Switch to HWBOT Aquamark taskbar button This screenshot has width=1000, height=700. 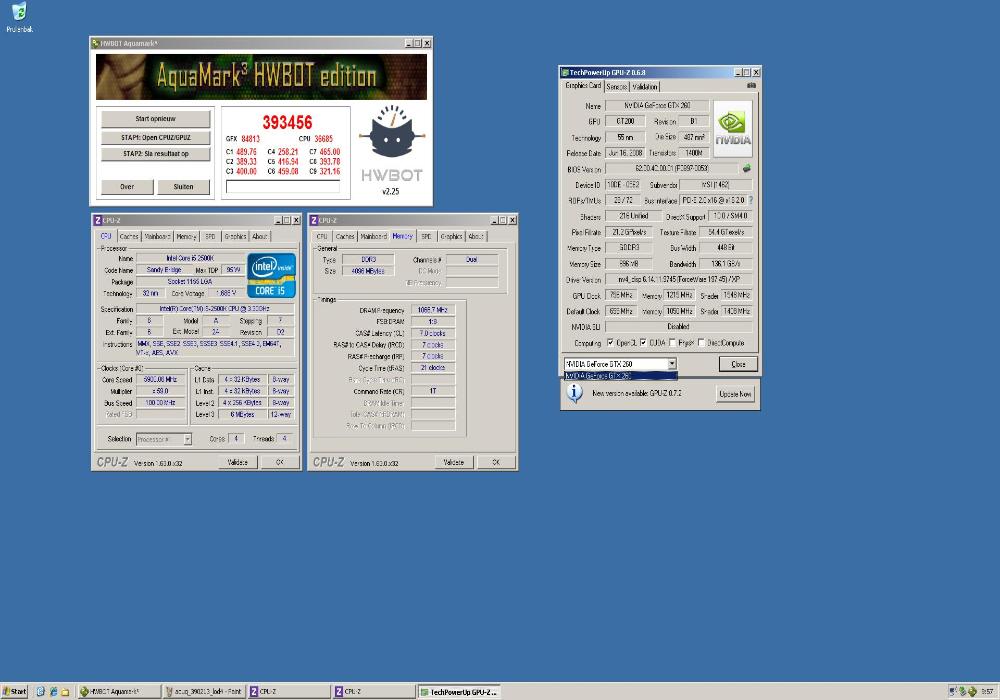coord(118,691)
